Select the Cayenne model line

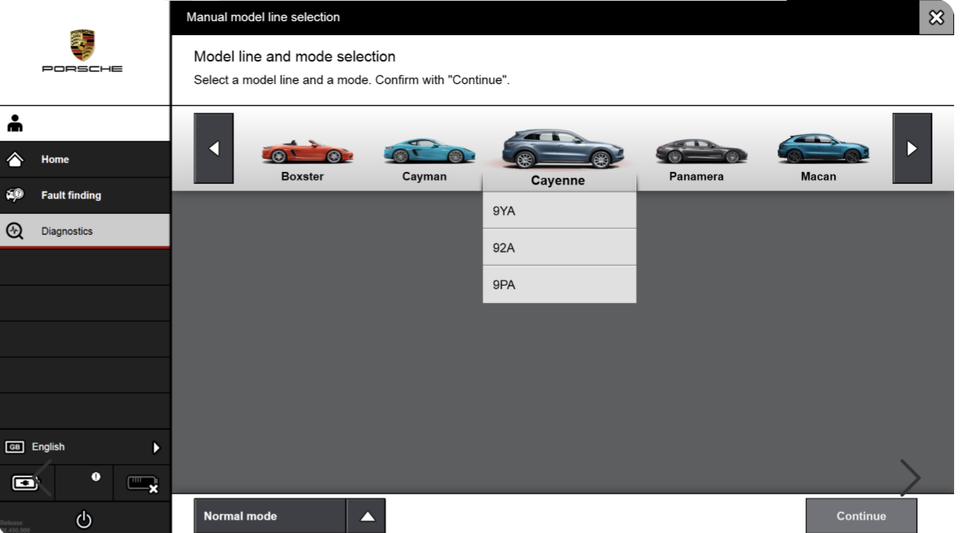(560, 158)
